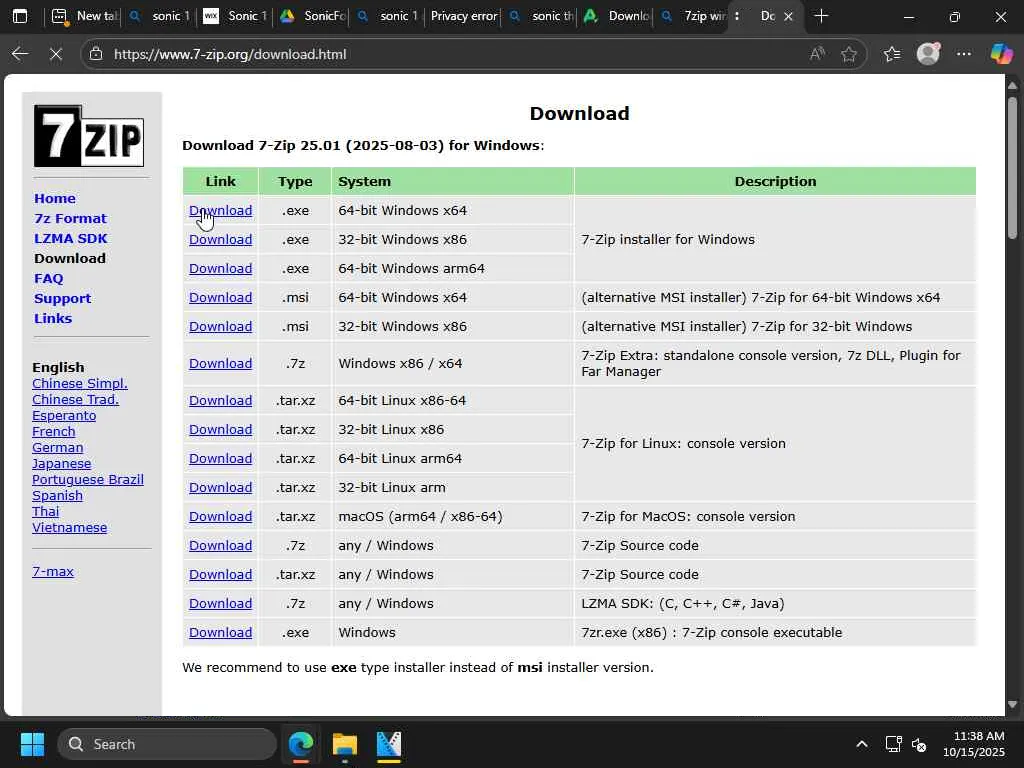Download 7zr.exe console executable
Image resolution: width=1024 pixels, height=768 pixels.
point(221,632)
